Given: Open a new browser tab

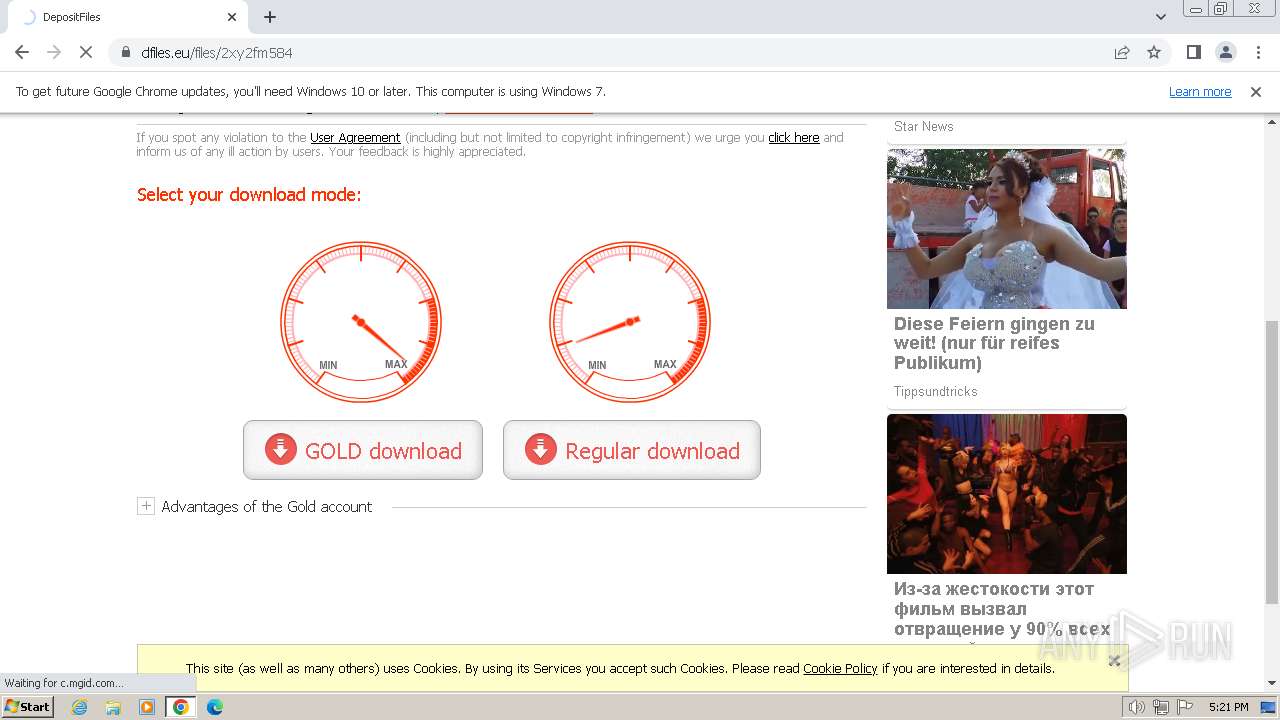Looking at the screenshot, I should click(270, 17).
